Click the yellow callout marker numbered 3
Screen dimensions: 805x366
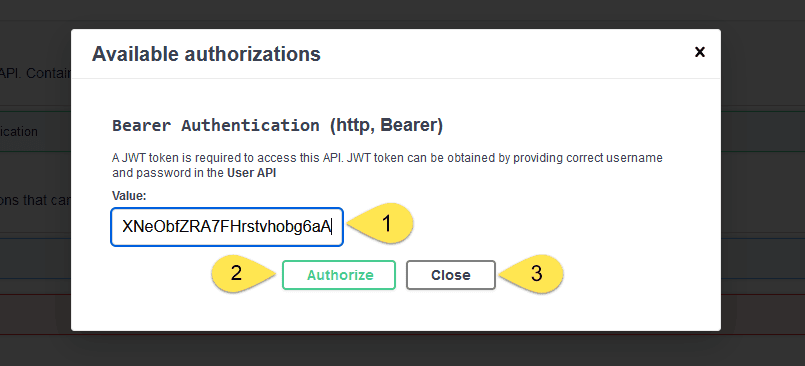tap(531, 274)
